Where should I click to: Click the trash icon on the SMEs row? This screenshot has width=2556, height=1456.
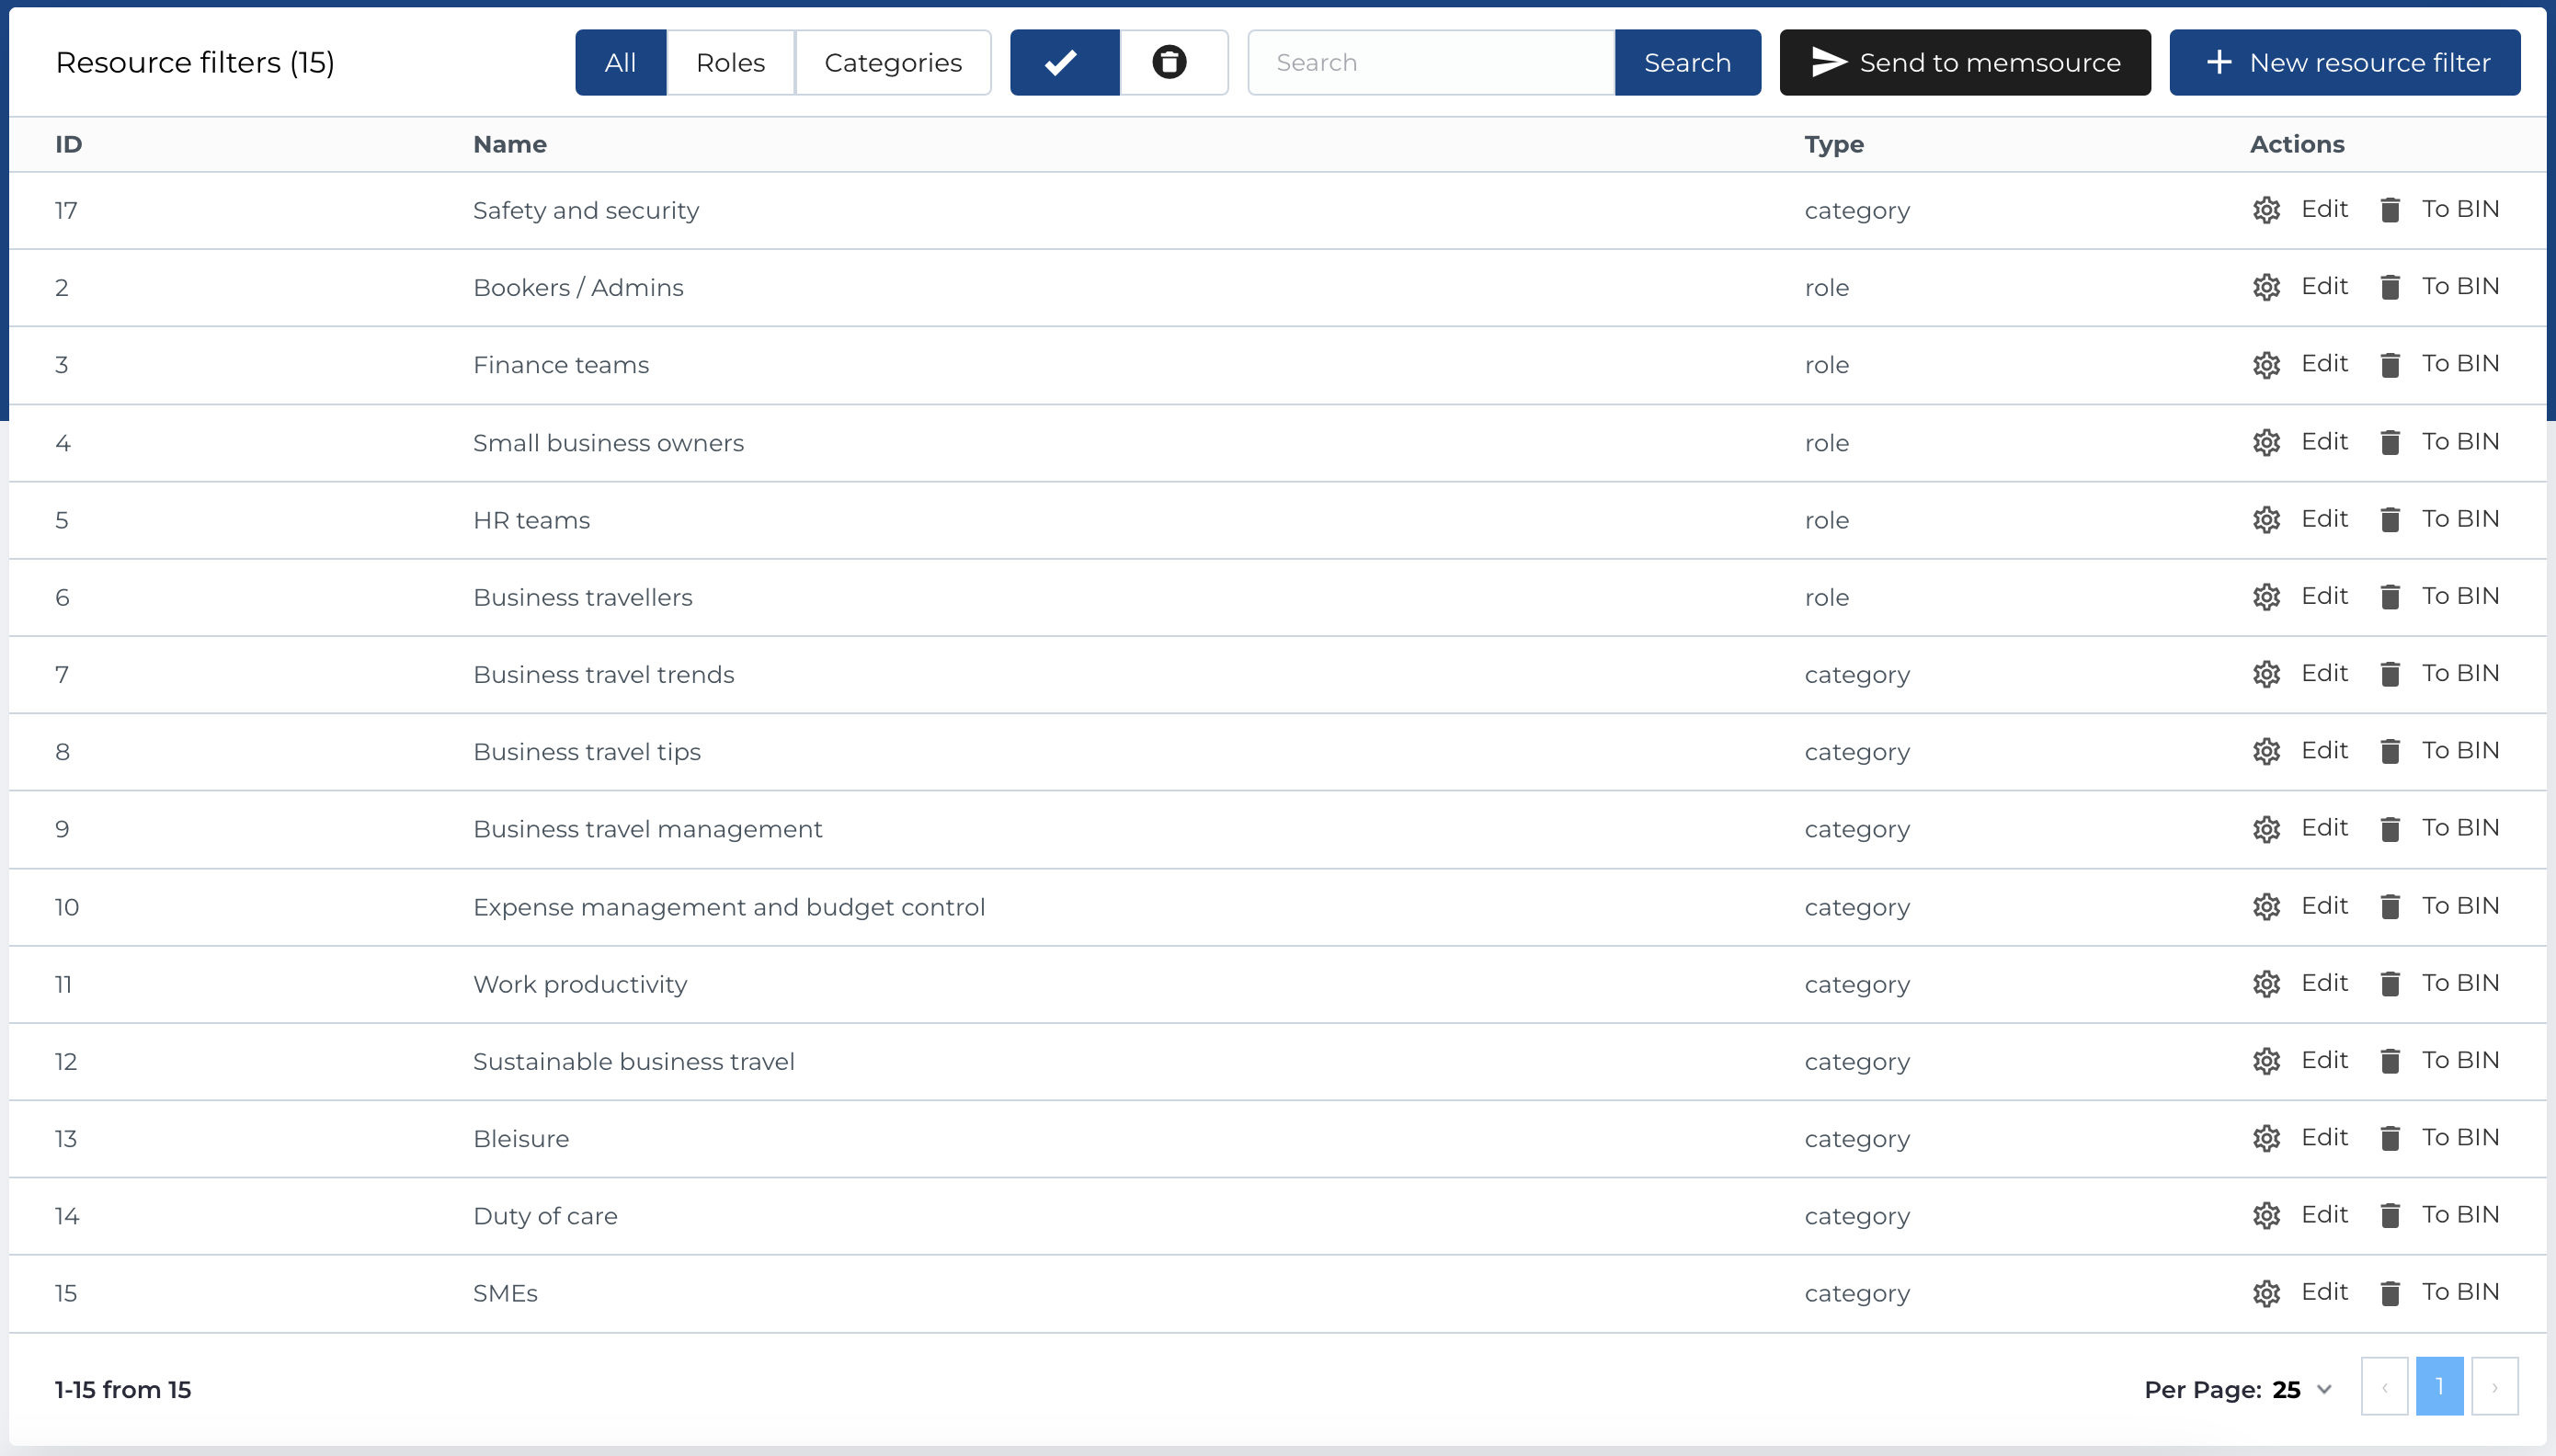[2391, 1292]
